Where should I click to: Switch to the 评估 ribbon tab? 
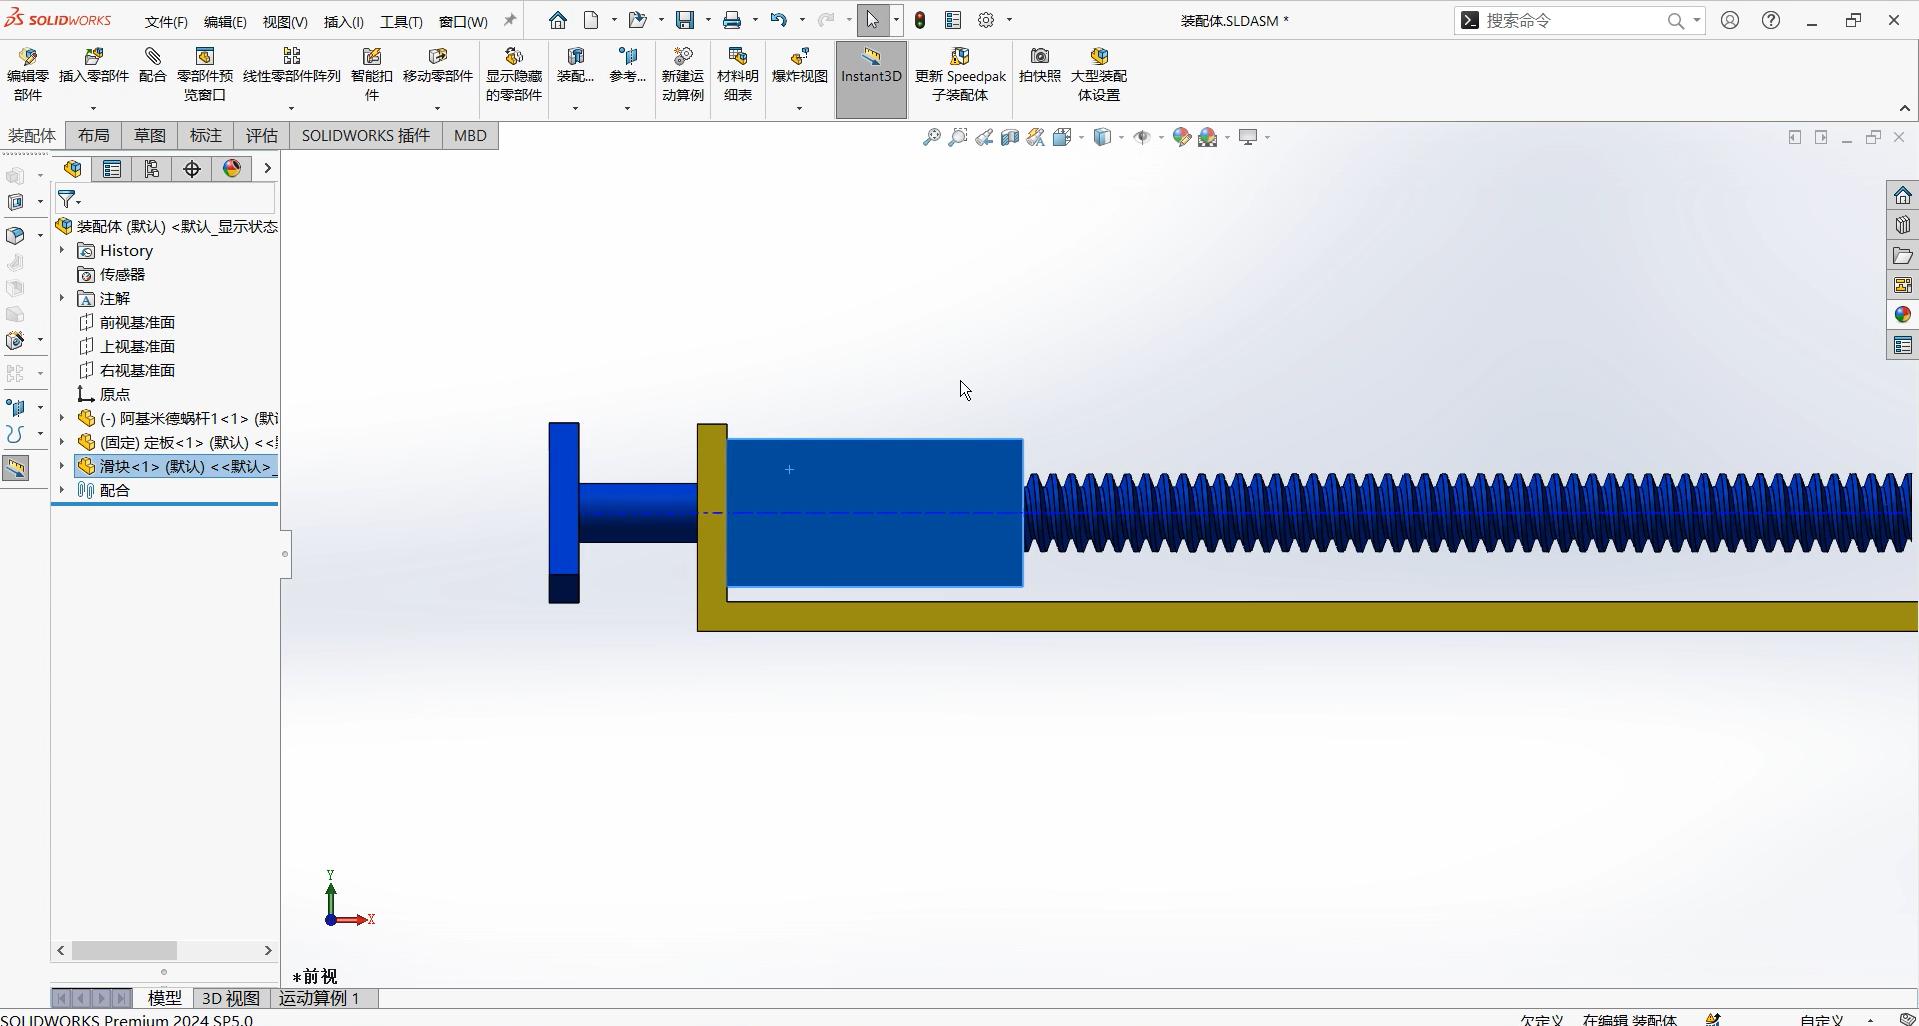coord(262,136)
